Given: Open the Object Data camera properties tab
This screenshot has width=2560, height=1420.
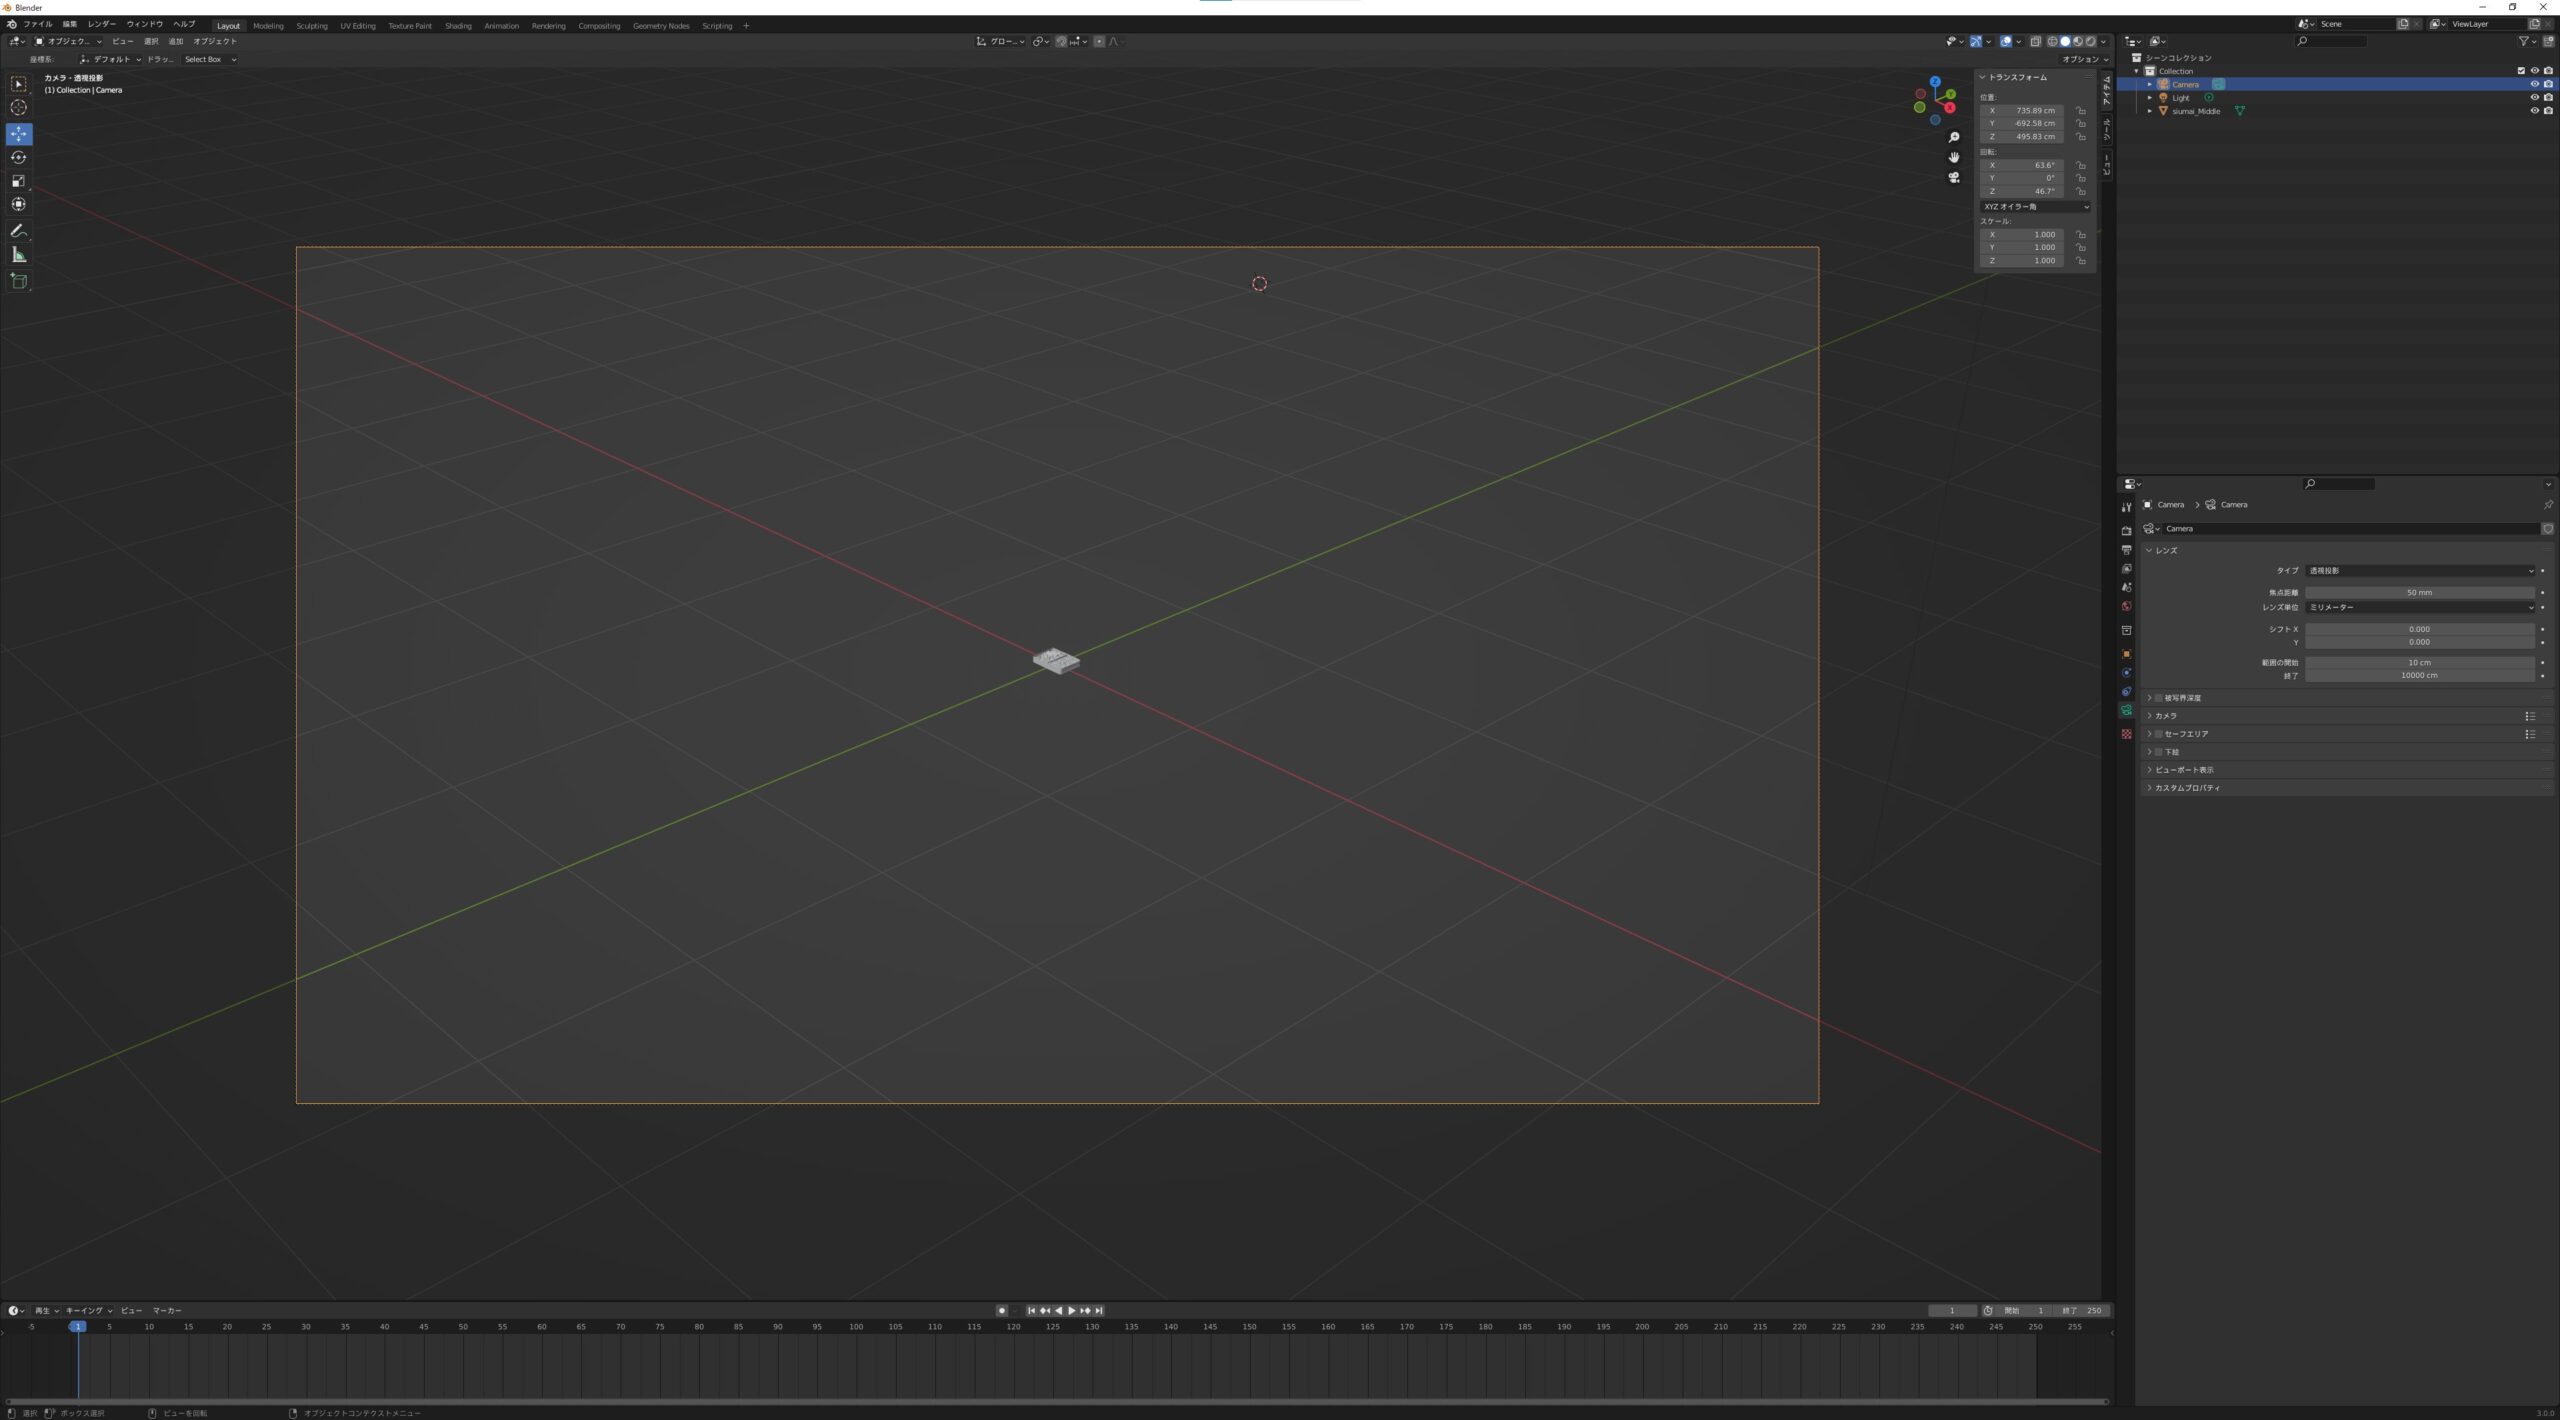Looking at the screenshot, I should point(2126,710).
